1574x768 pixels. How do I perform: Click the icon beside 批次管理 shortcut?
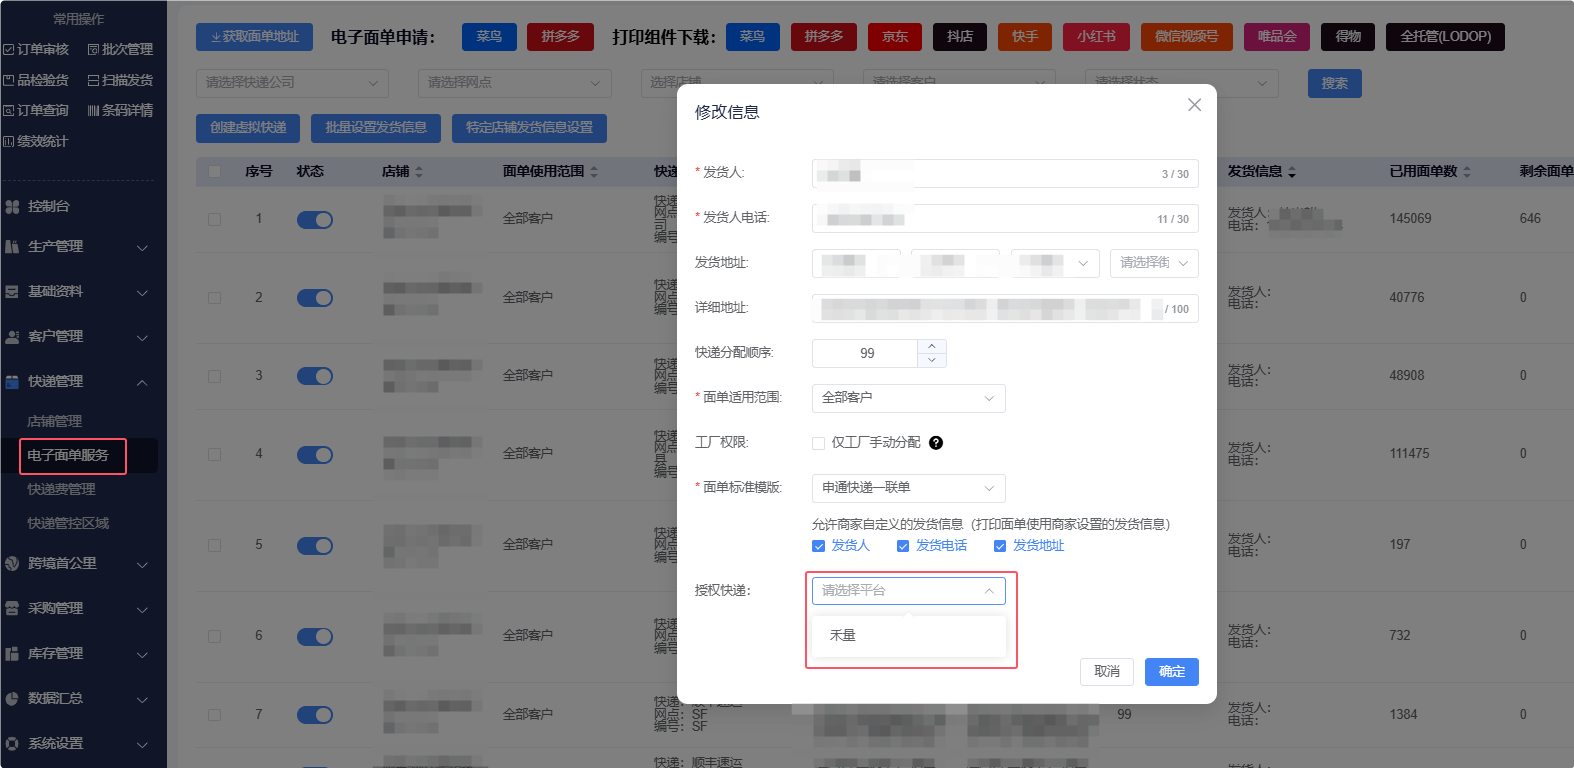click(93, 50)
